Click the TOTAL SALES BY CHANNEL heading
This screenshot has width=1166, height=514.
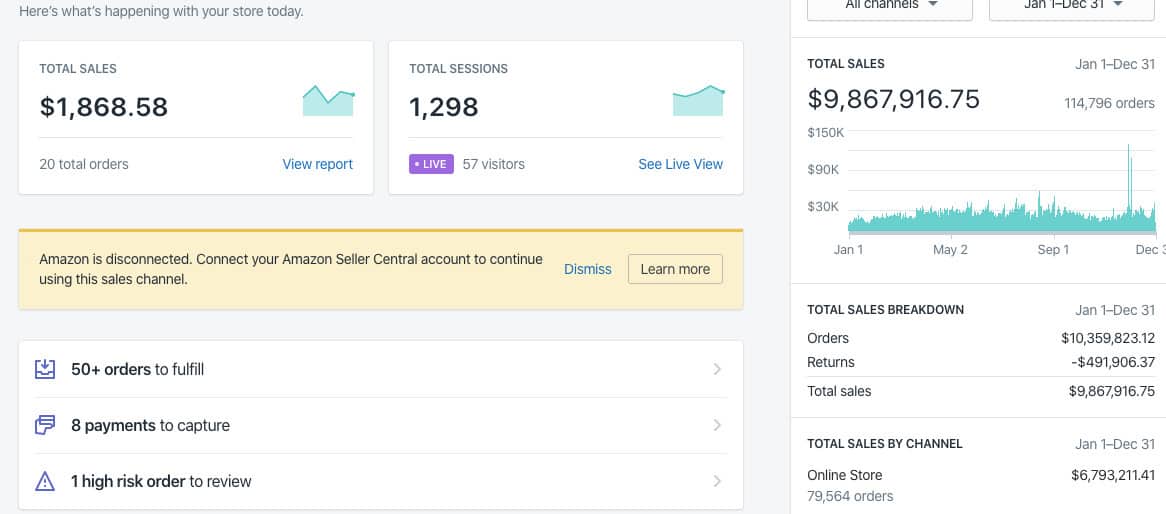(885, 444)
